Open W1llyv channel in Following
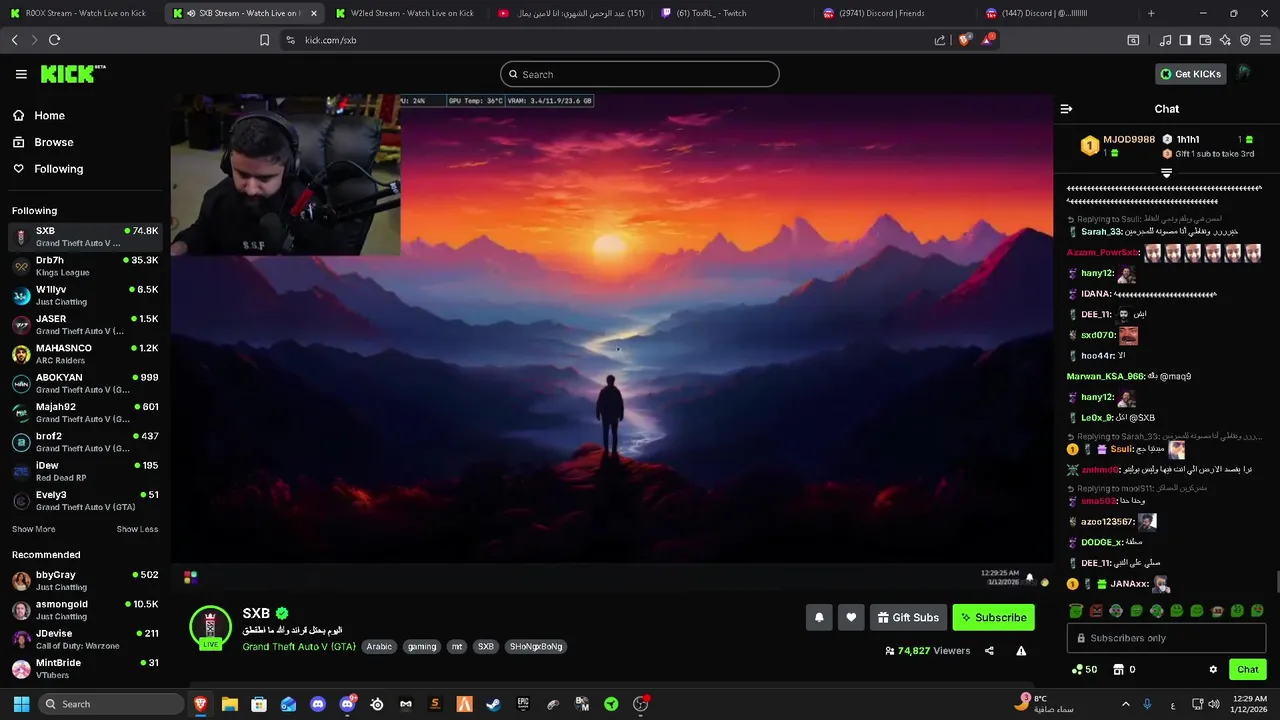 [85, 295]
